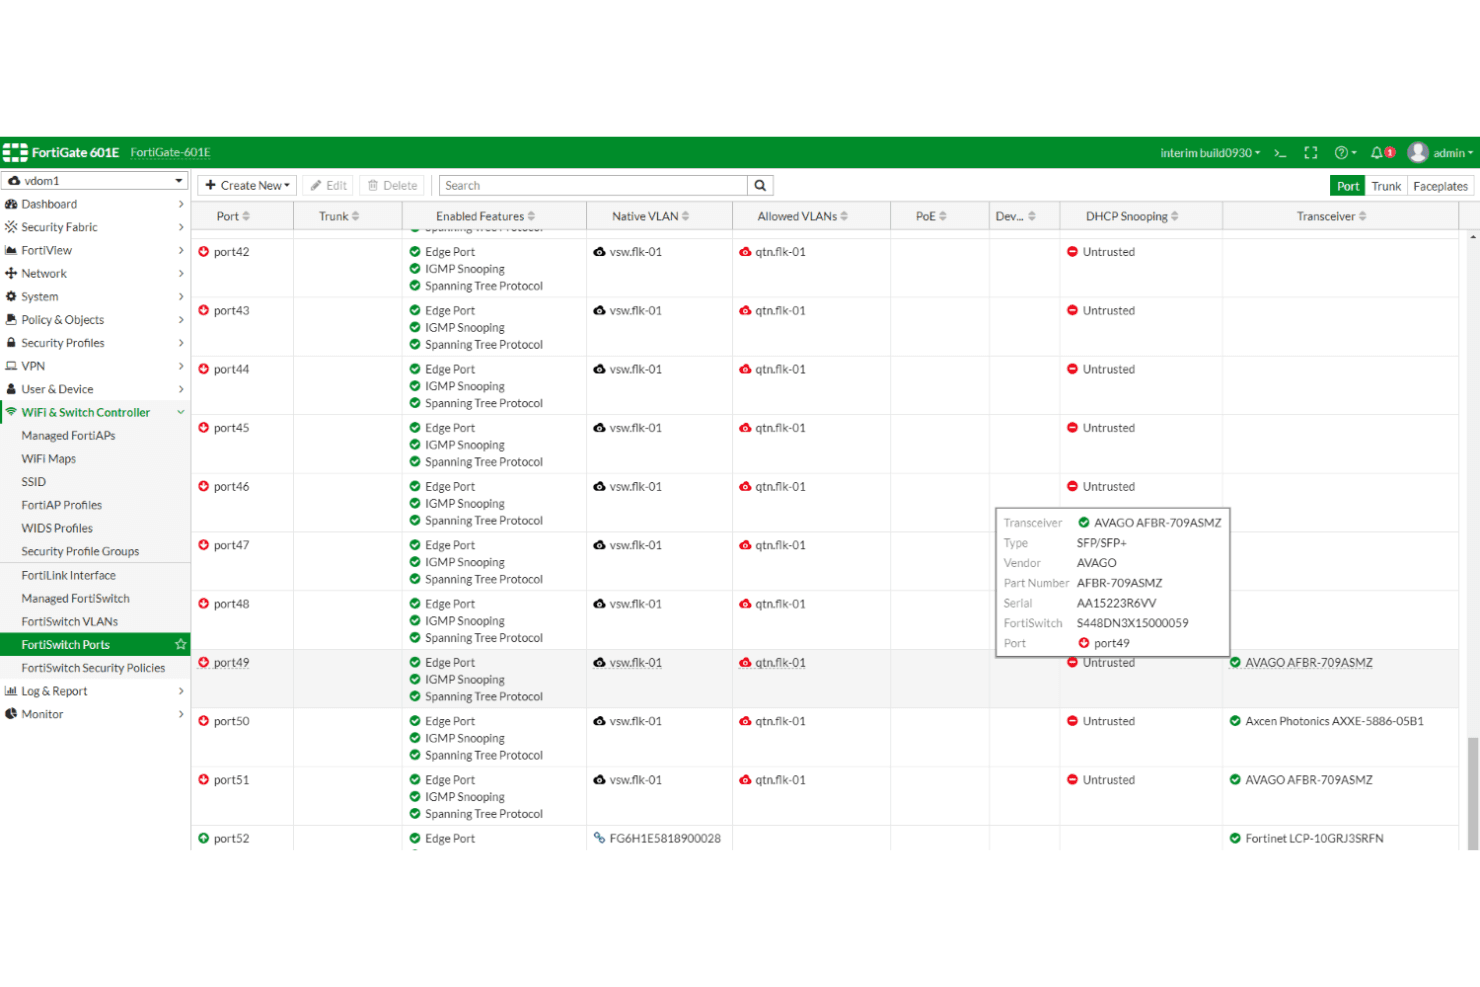Click native VLAN cloud icon for port45
The image size is (1480, 987).
coord(599,428)
